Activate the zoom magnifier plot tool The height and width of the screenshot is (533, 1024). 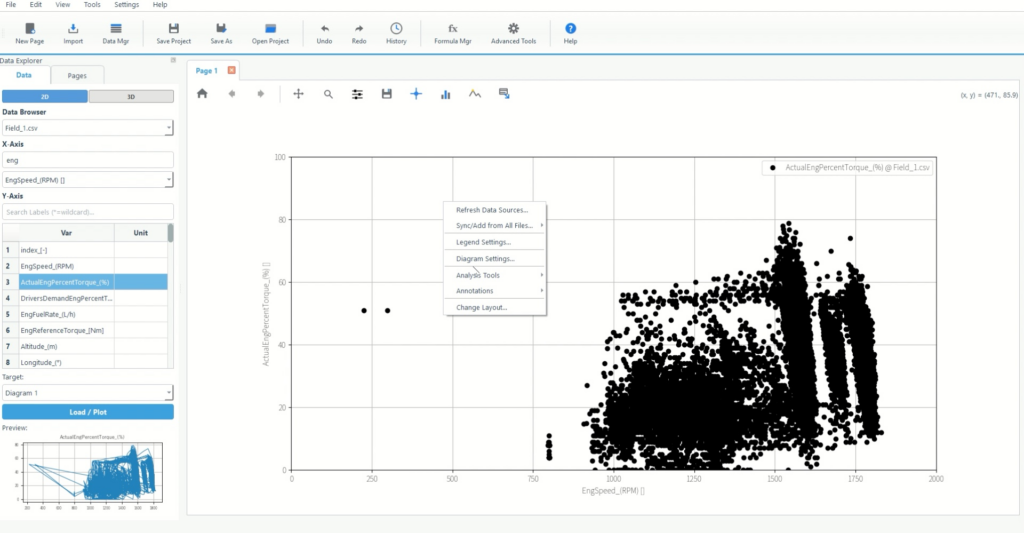pyautogui.click(x=328, y=93)
